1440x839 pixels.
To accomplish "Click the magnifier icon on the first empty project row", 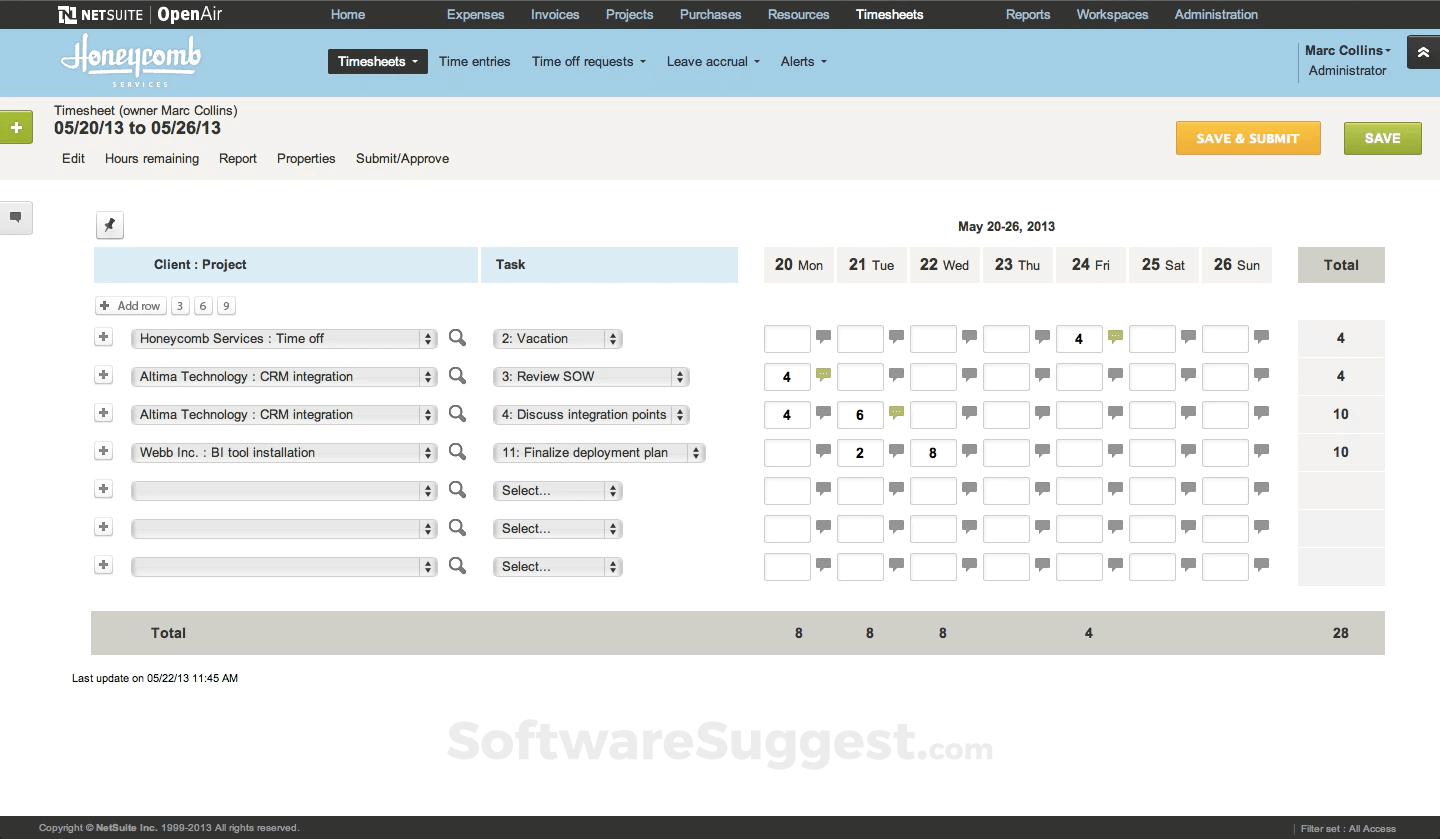I will [457, 490].
